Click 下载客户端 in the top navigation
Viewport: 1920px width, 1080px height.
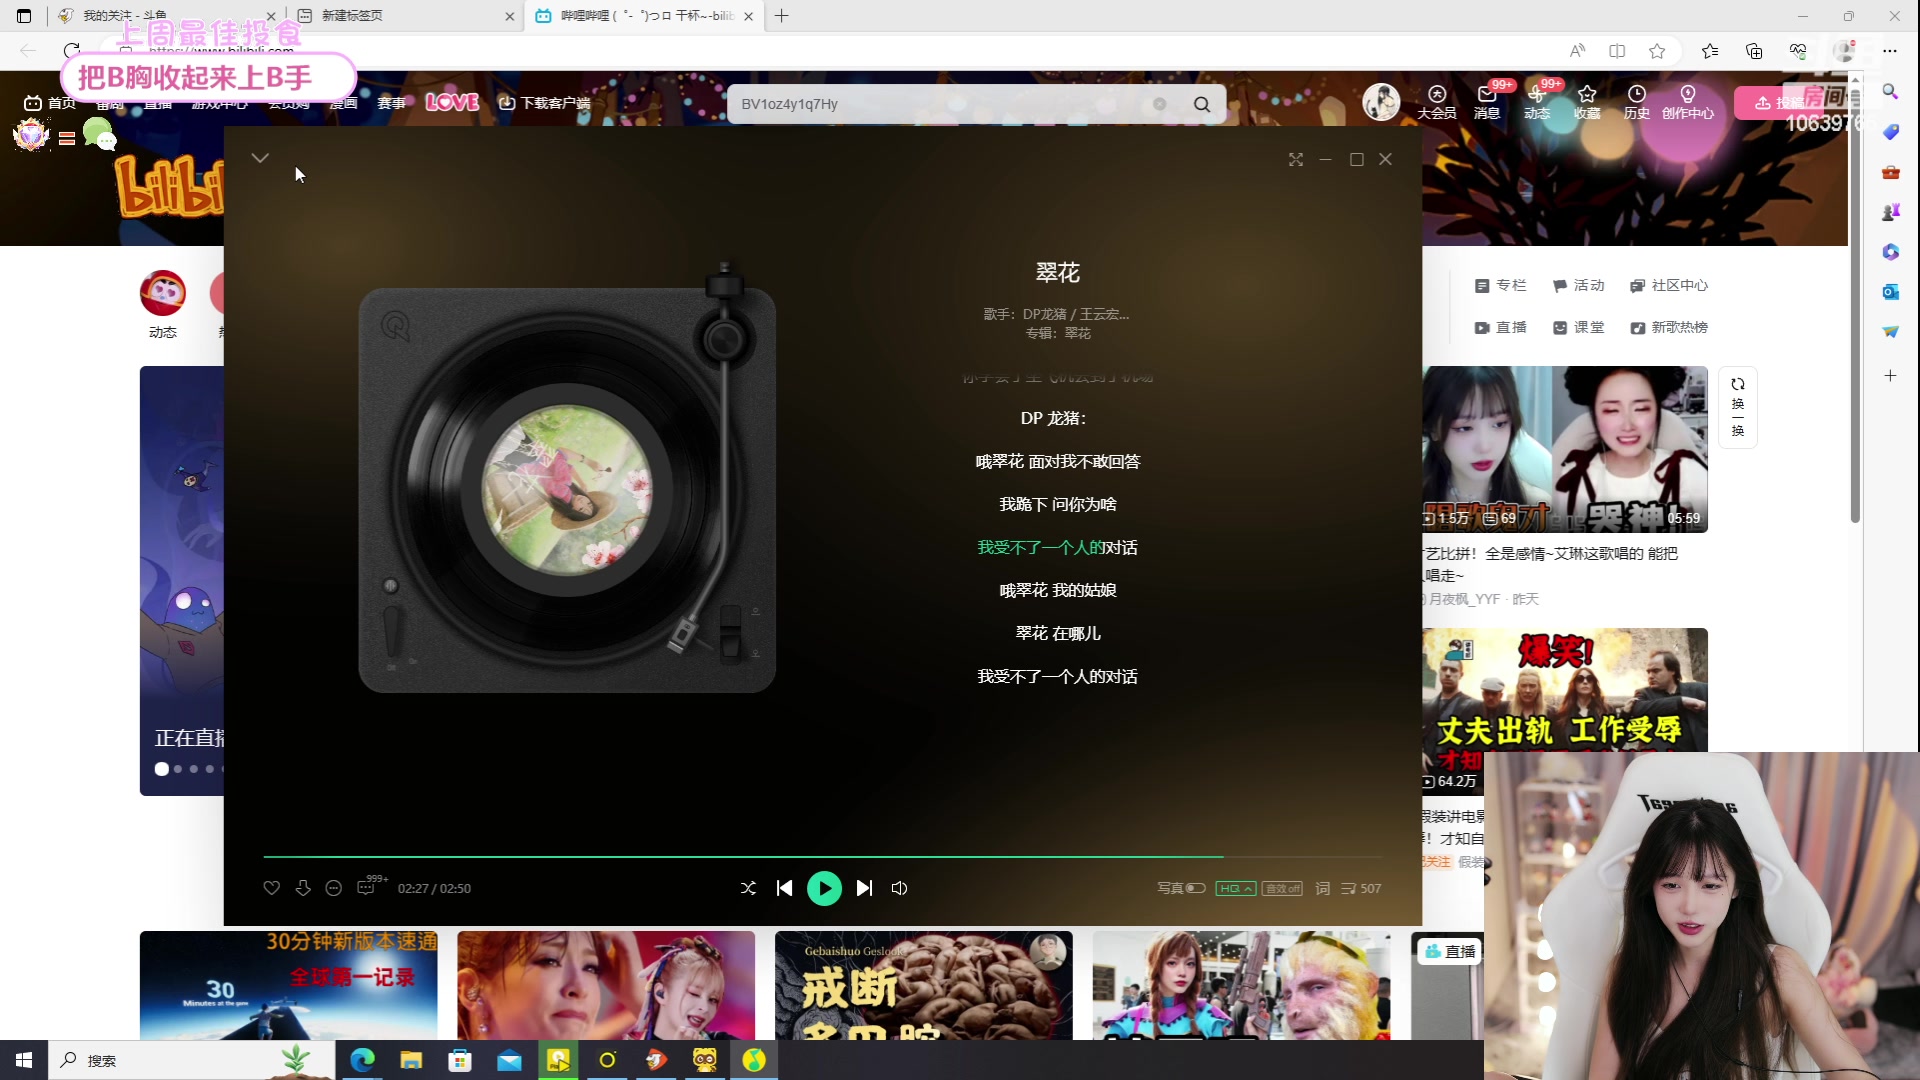[545, 103]
